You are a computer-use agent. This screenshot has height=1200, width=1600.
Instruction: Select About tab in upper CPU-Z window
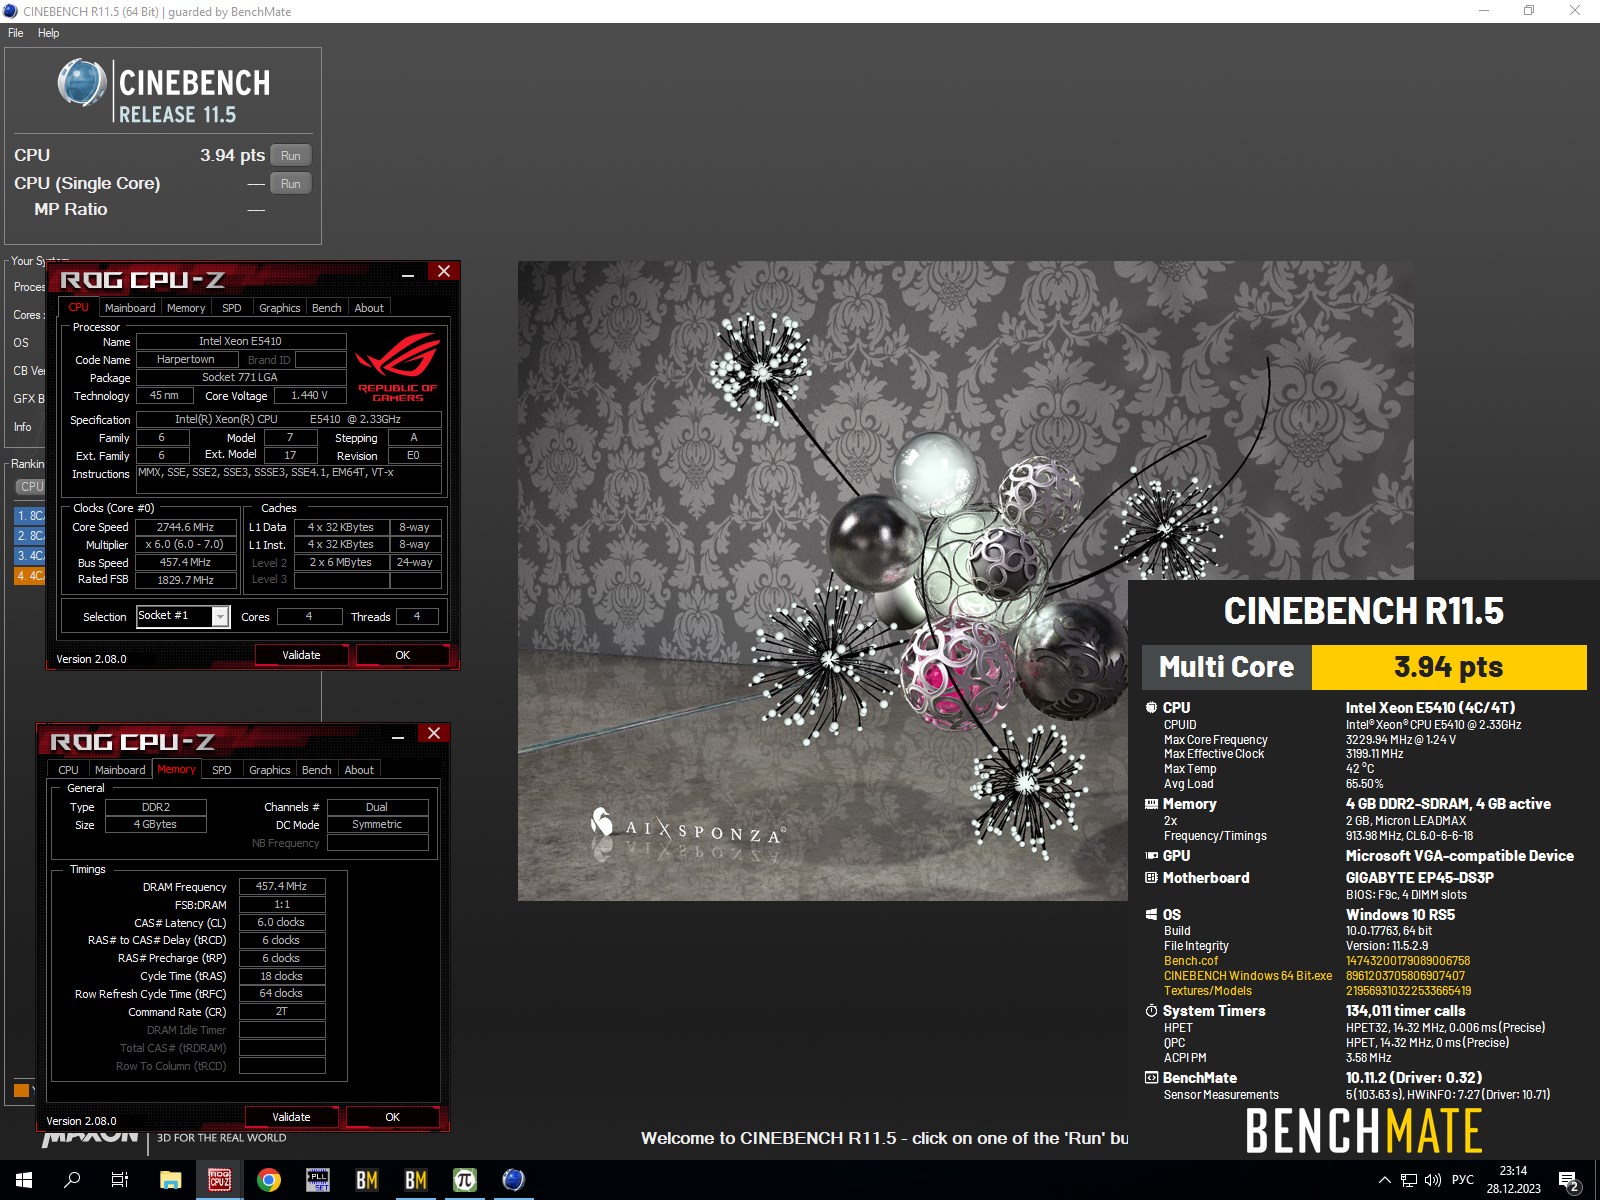tap(369, 308)
